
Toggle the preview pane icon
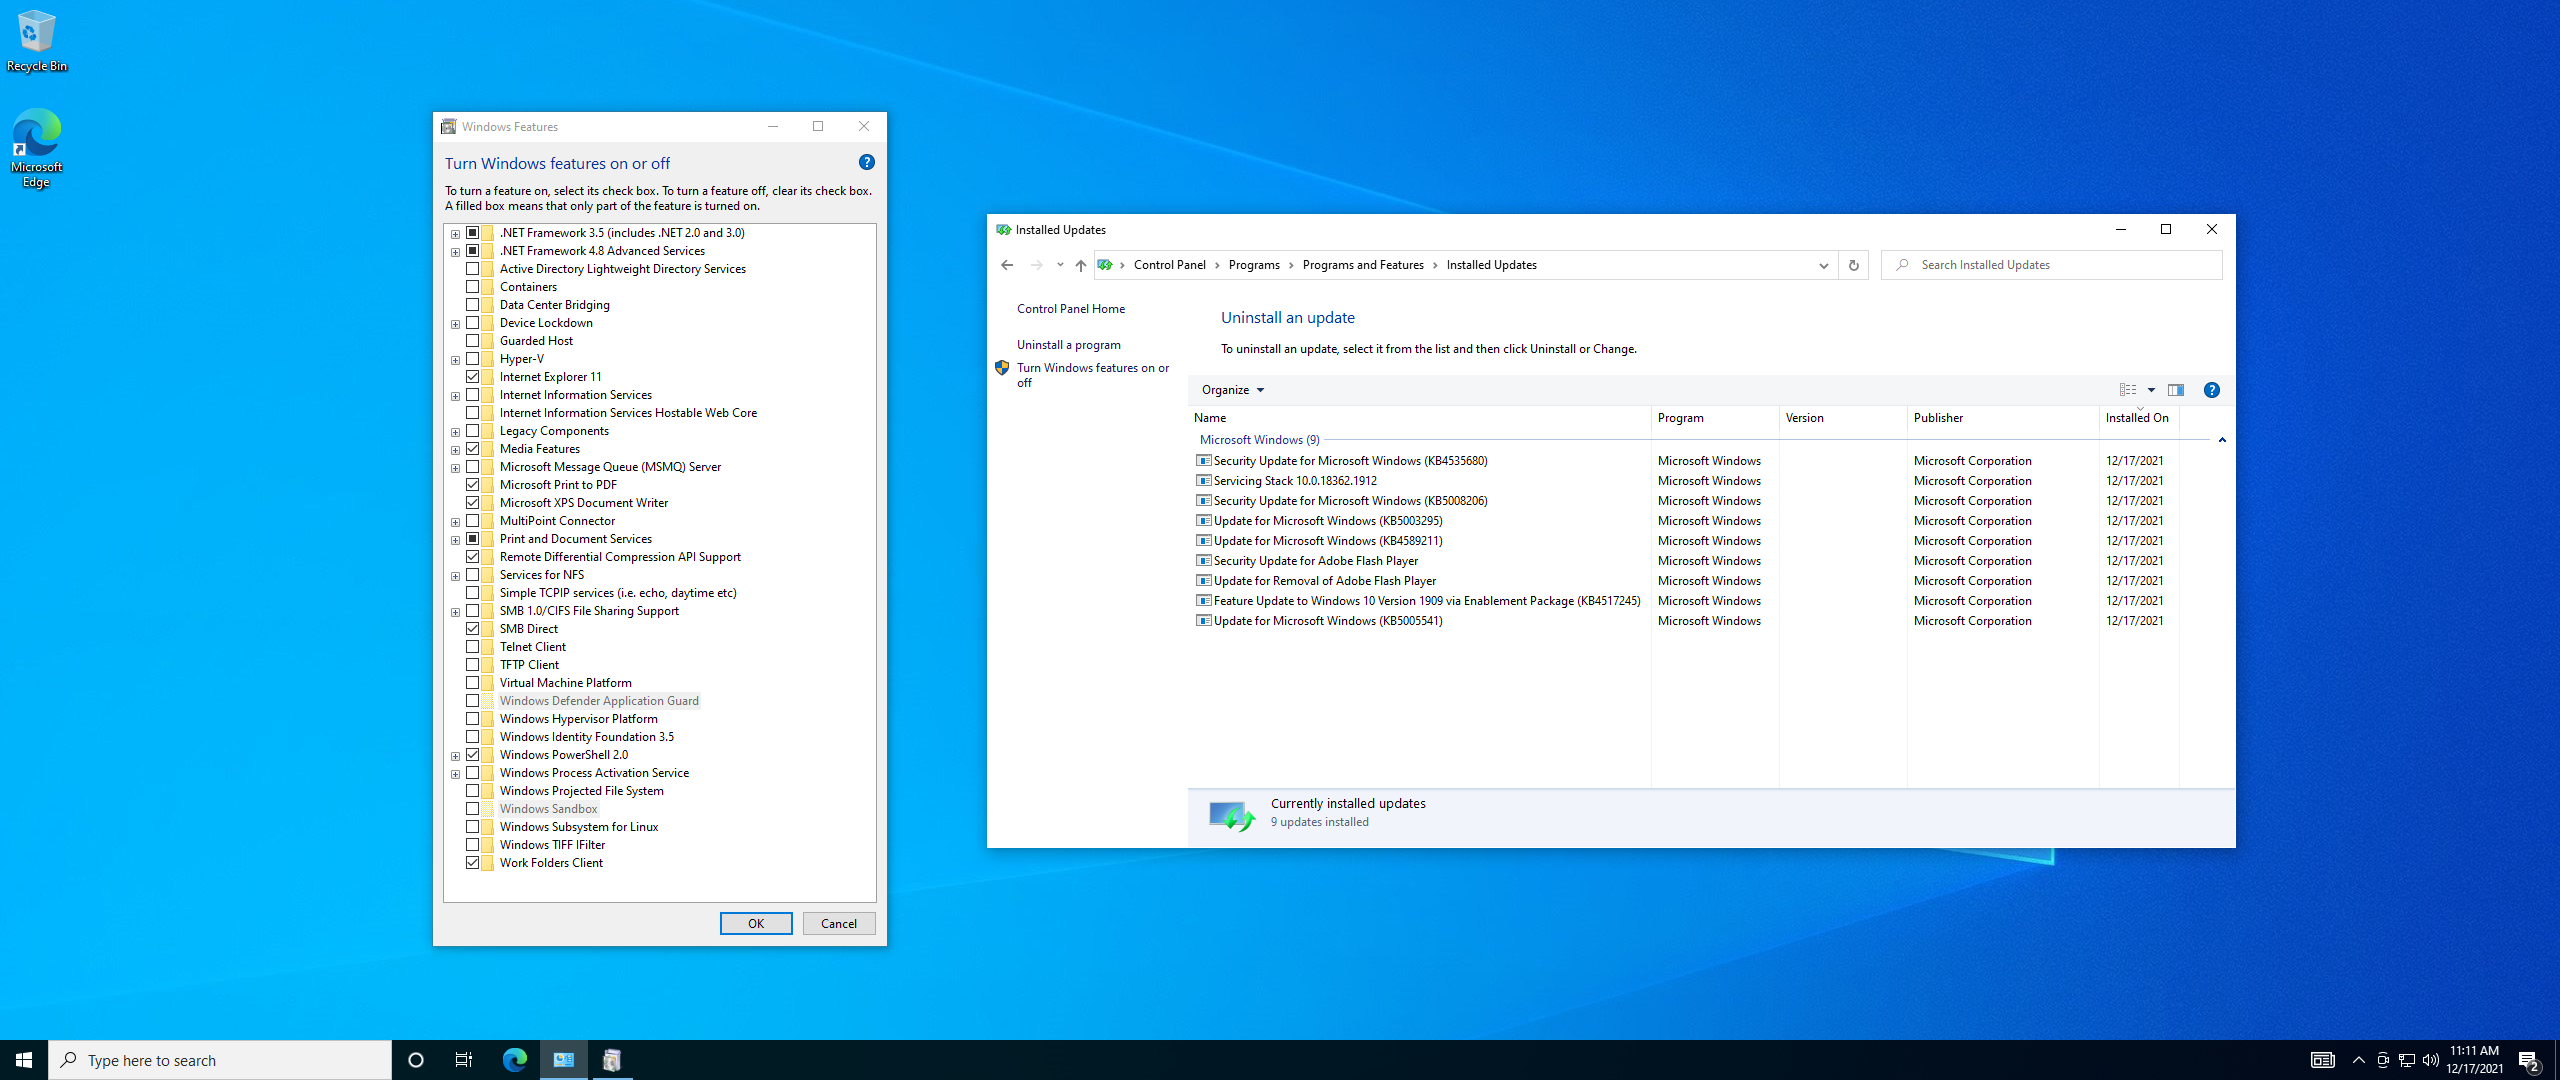[2175, 390]
